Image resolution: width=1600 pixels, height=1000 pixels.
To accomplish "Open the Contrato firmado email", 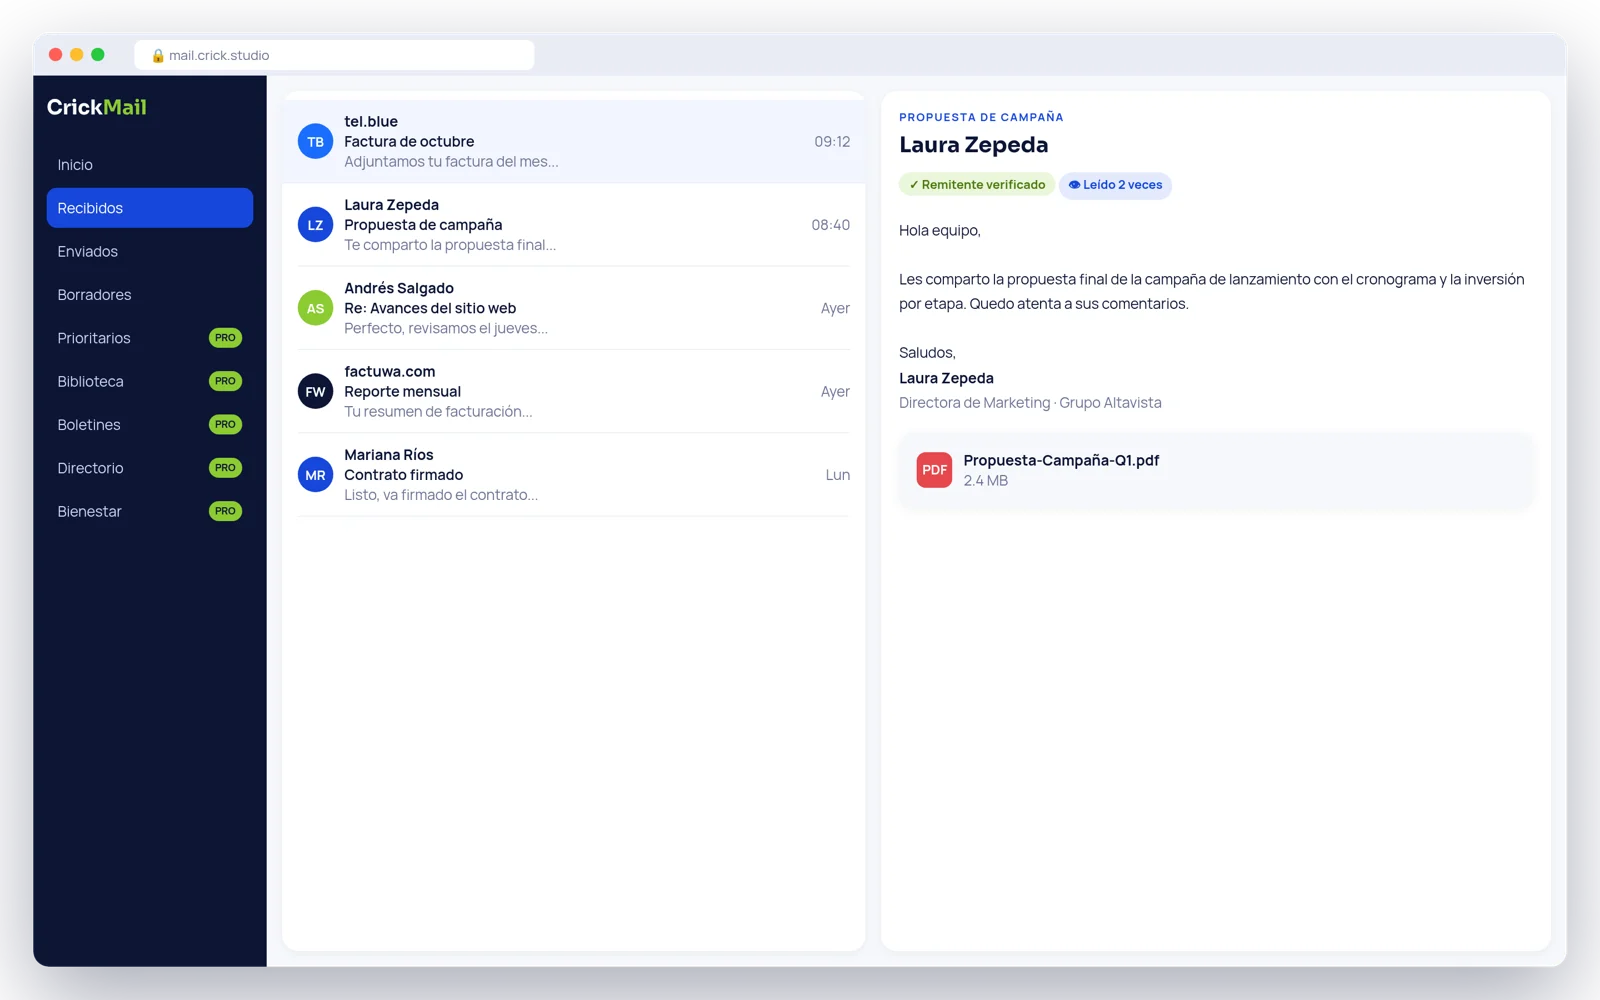I will (573, 475).
